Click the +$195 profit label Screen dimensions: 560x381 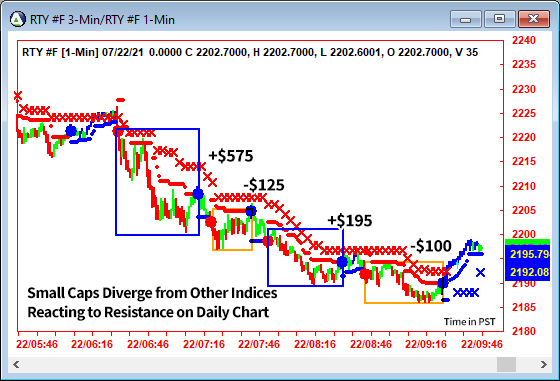point(350,221)
